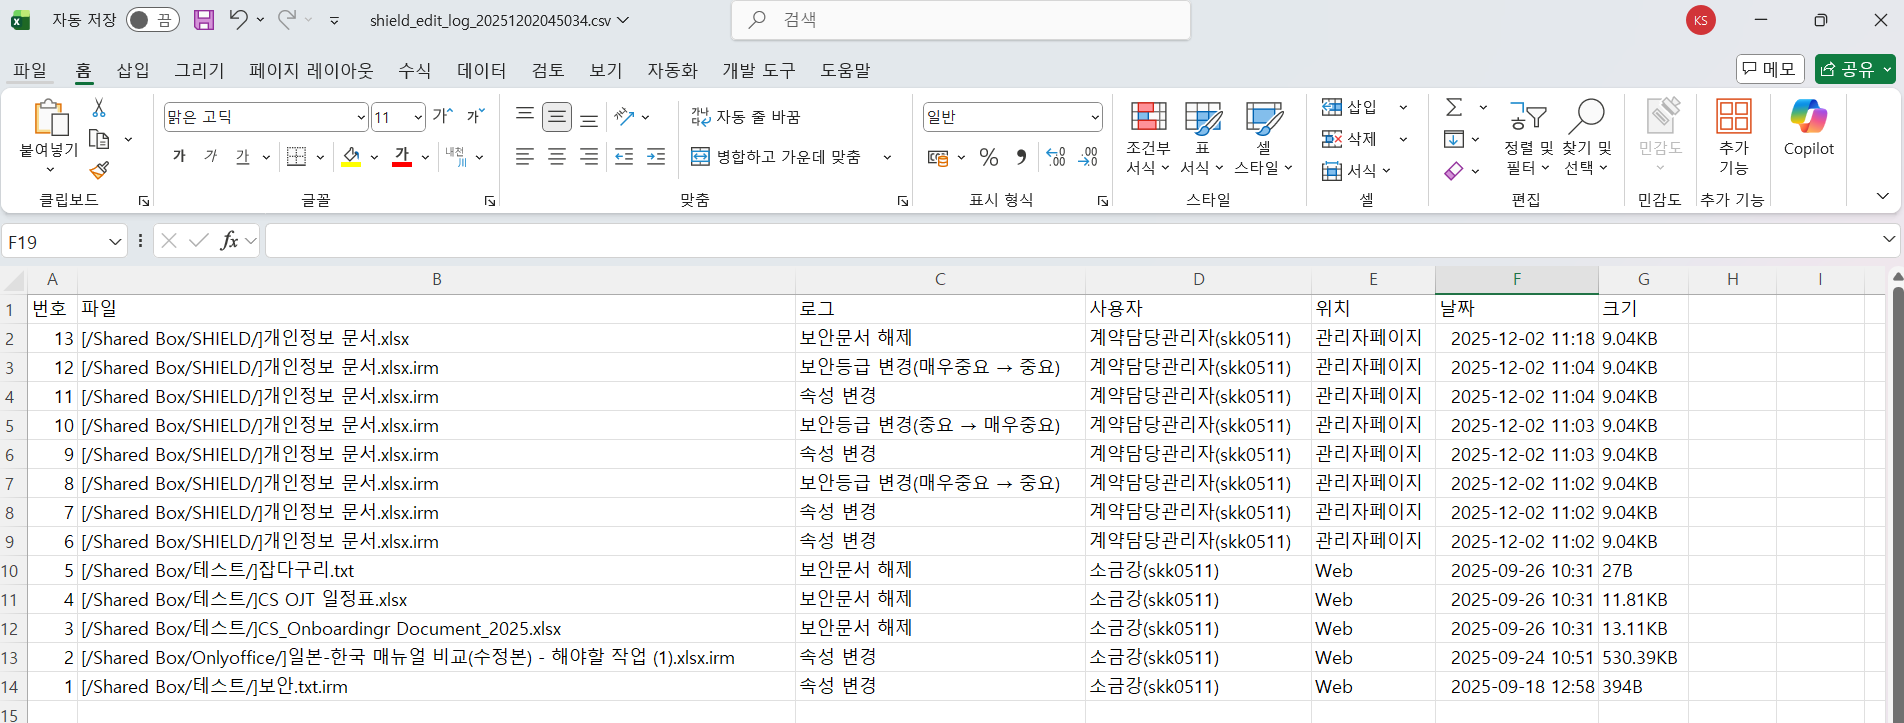Center text horizontally
The image size is (1904, 723).
click(557, 156)
